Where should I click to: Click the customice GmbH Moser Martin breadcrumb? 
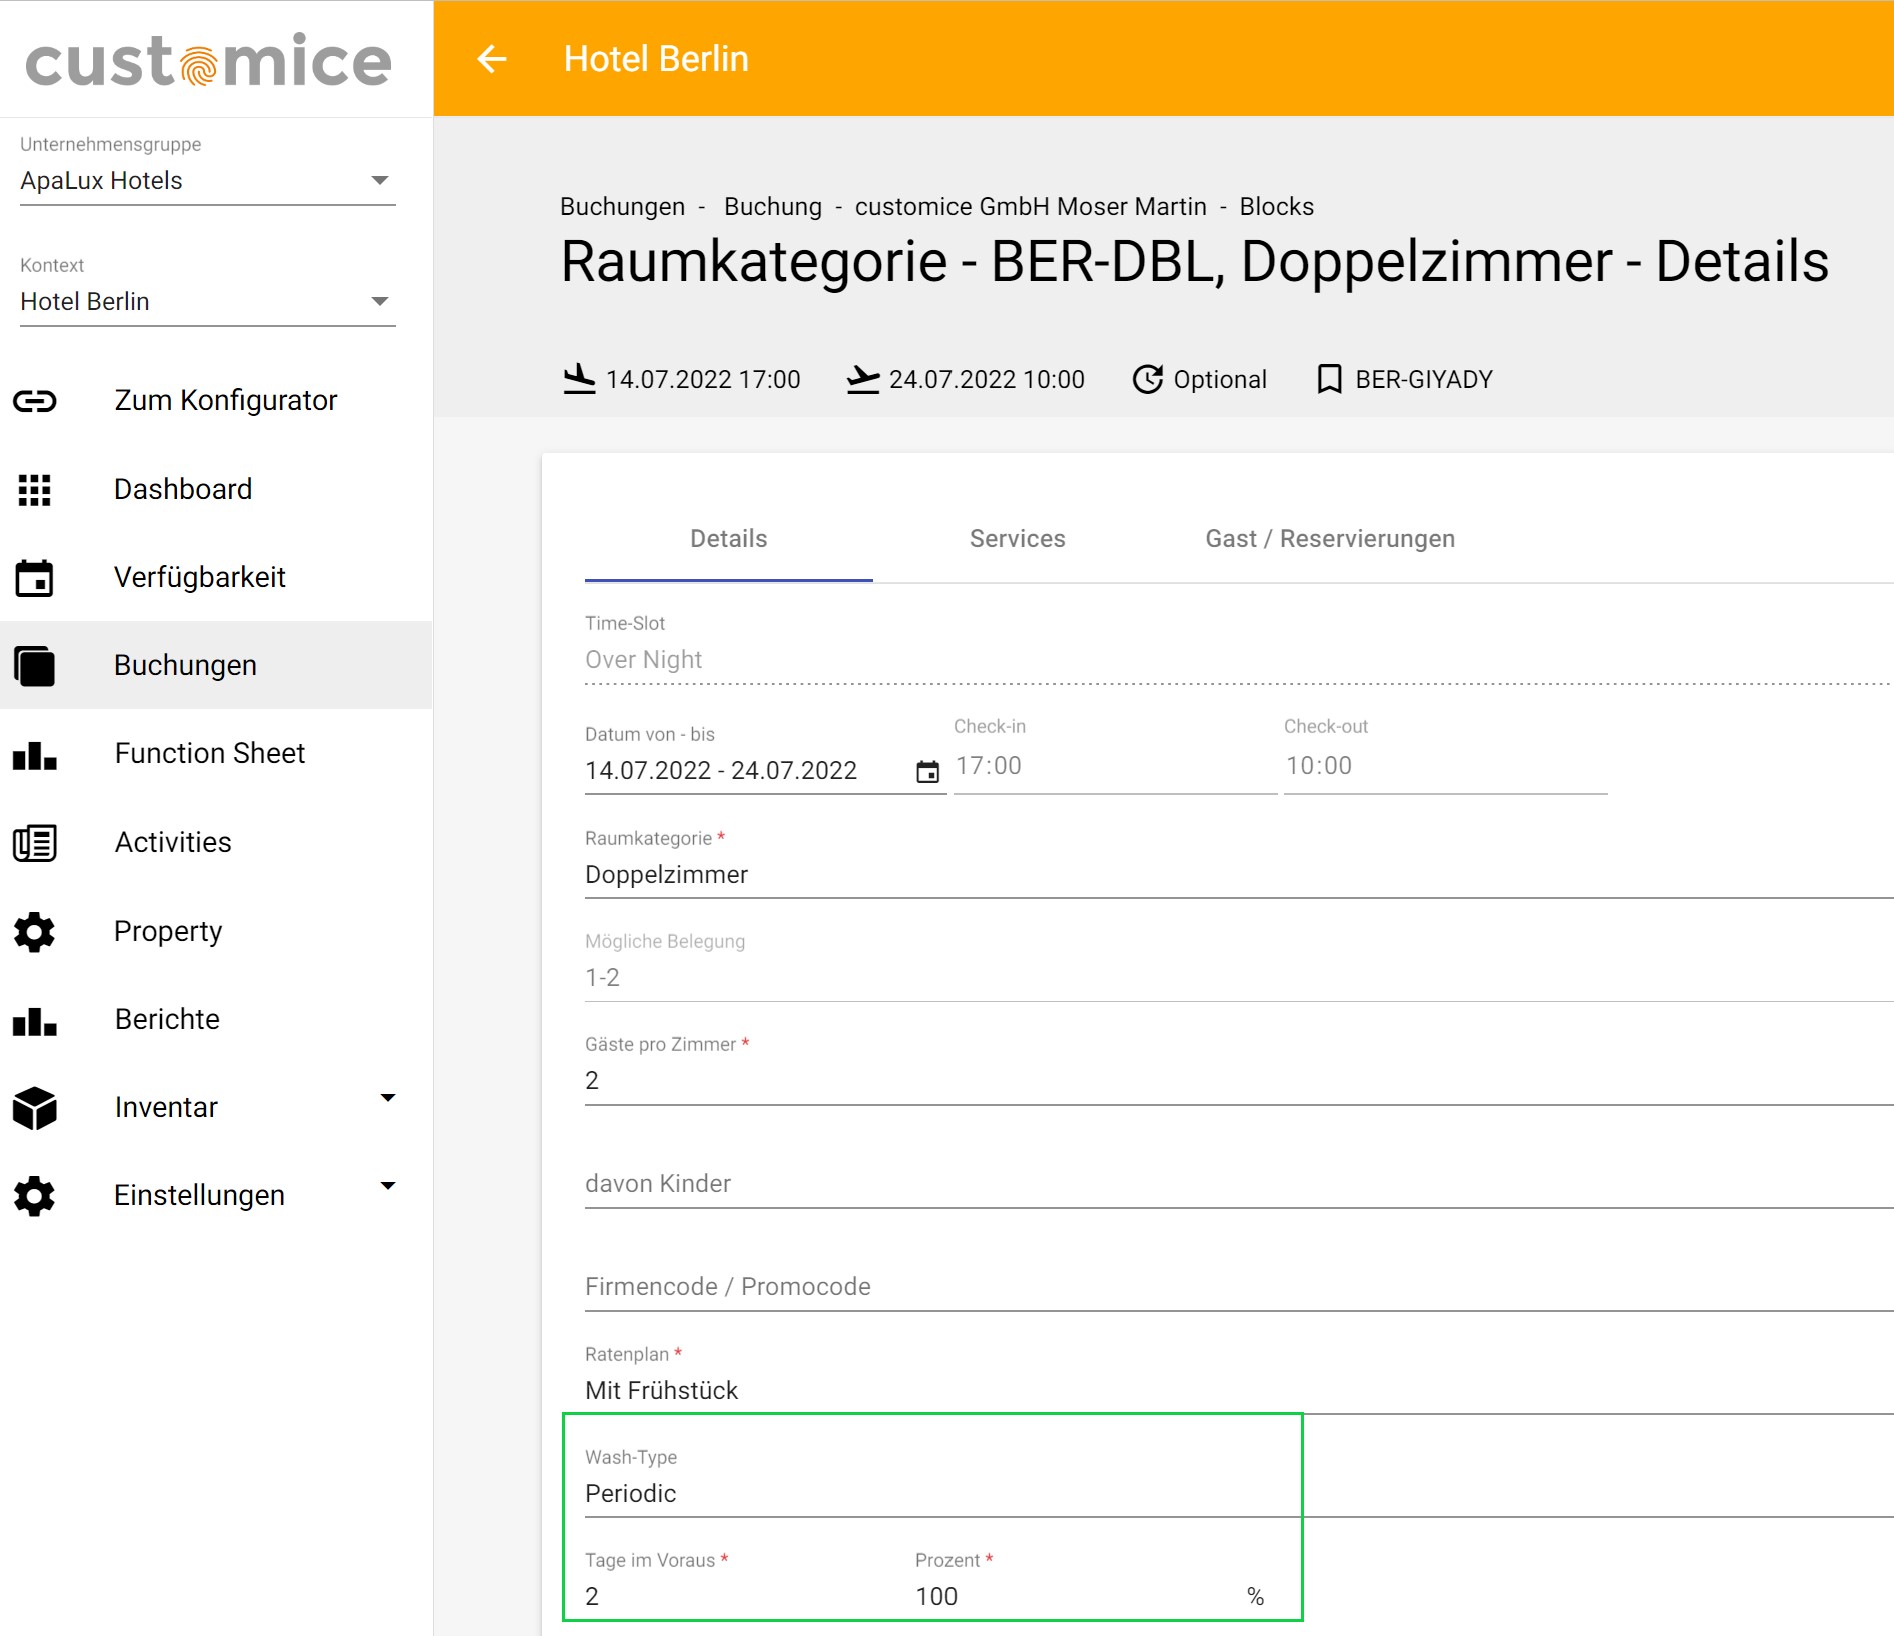click(x=1030, y=207)
